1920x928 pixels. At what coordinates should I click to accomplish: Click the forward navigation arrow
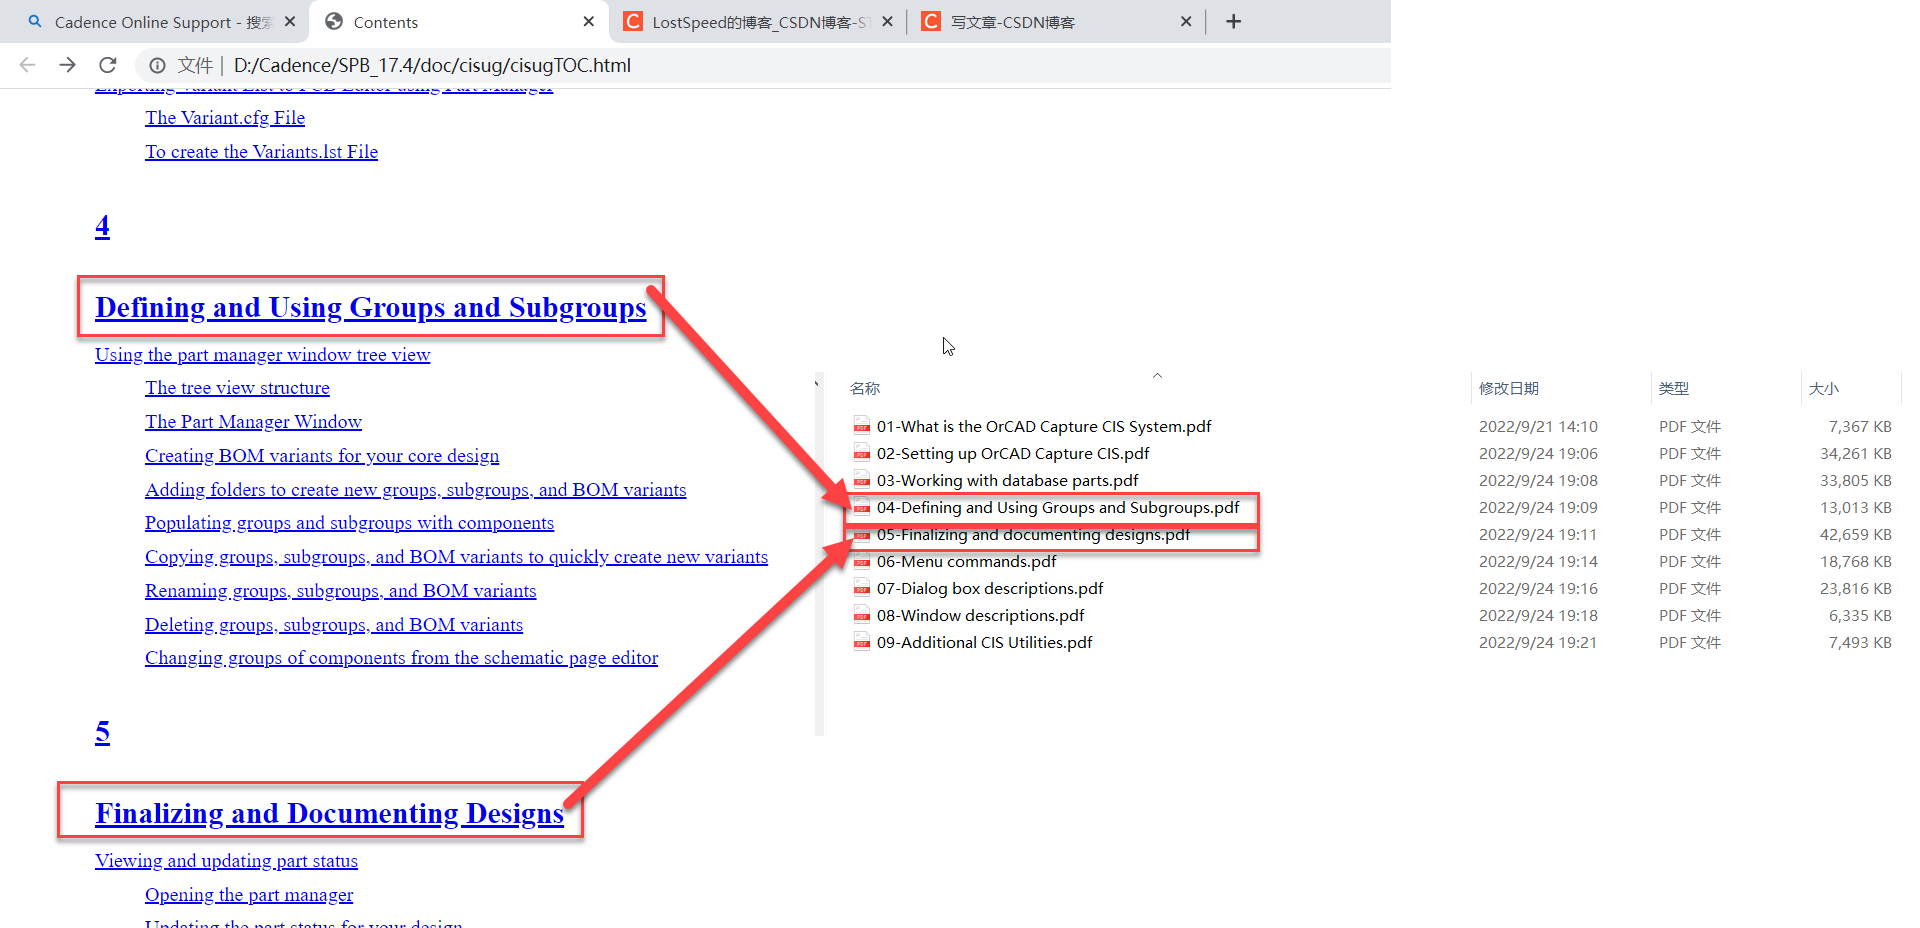(x=67, y=65)
